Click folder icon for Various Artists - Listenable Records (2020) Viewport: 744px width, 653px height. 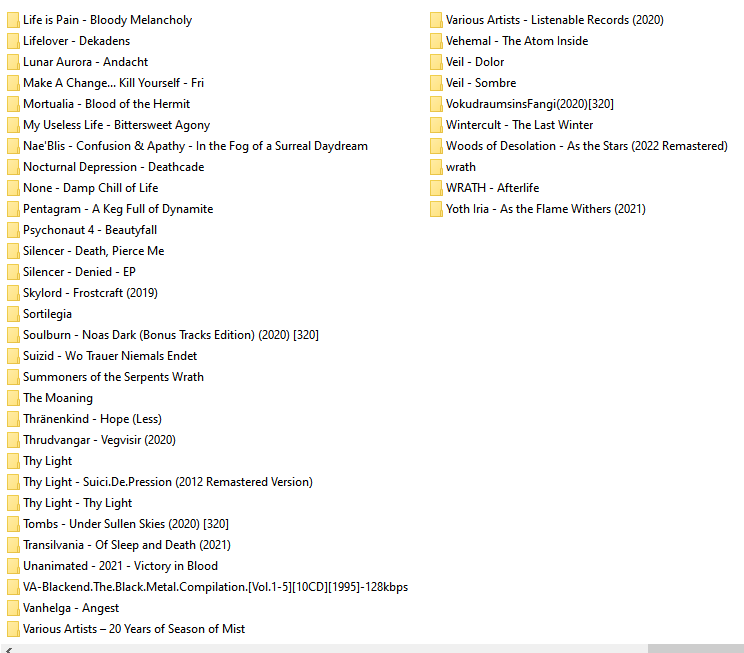point(436,20)
